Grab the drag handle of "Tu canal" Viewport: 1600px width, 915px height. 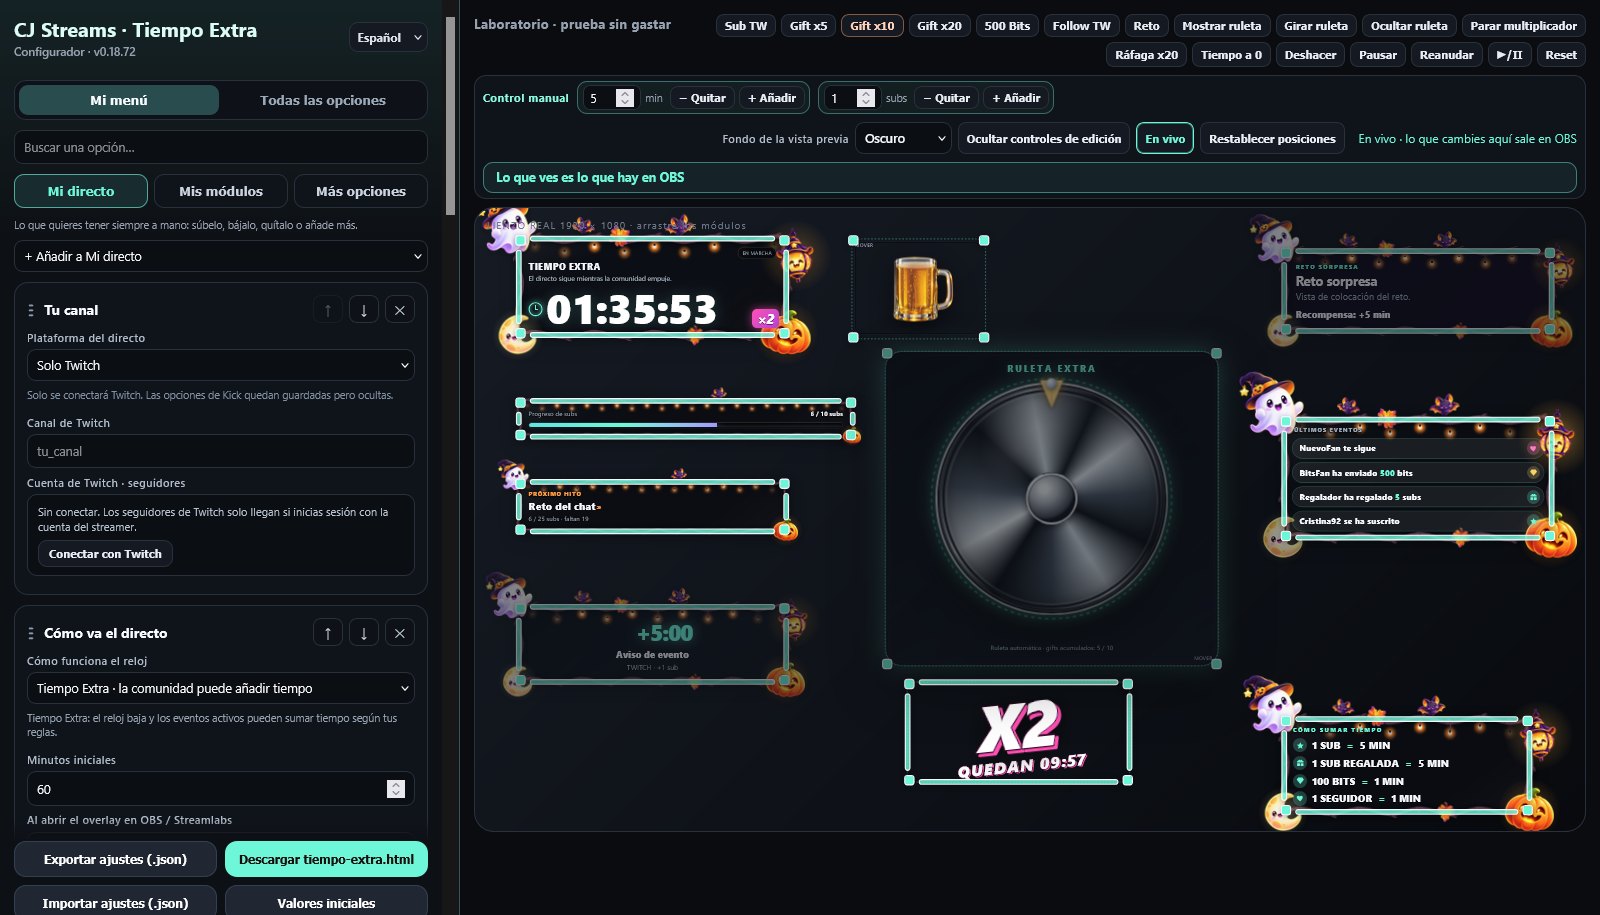click(x=31, y=310)
